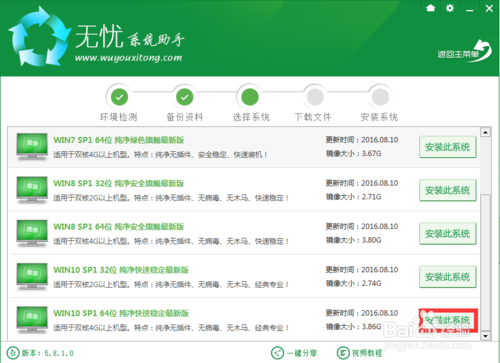Open www.wuyouxitong.com website link
500x363 pixels.
128,58
